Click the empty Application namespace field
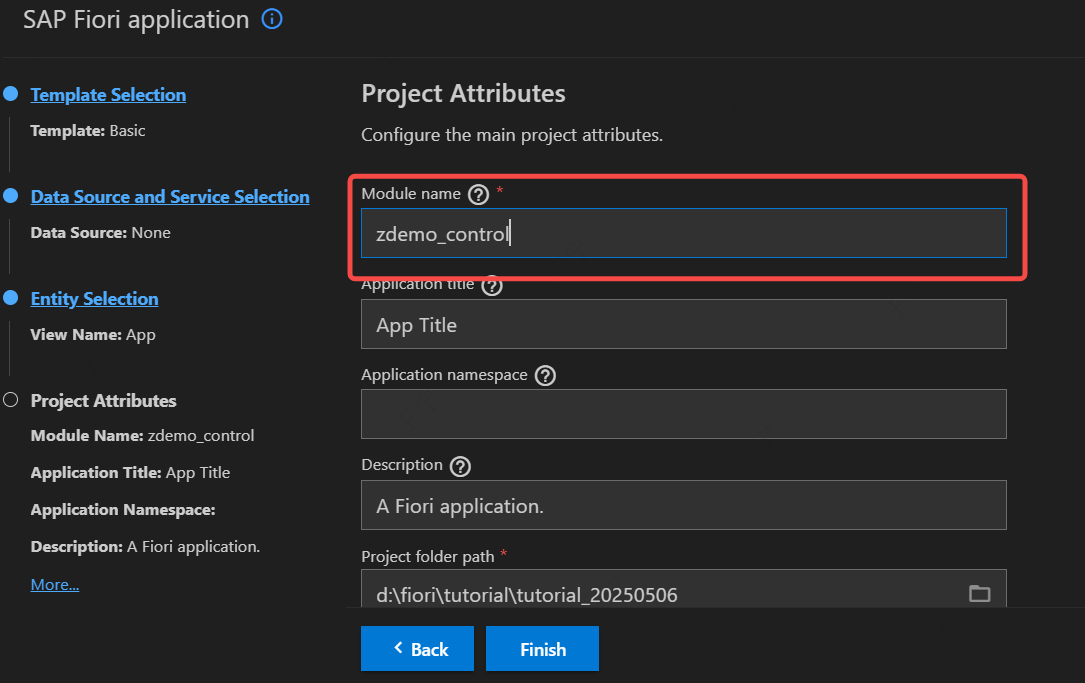The height and width of the screenshot is (683, 1085). click(683, 414)
